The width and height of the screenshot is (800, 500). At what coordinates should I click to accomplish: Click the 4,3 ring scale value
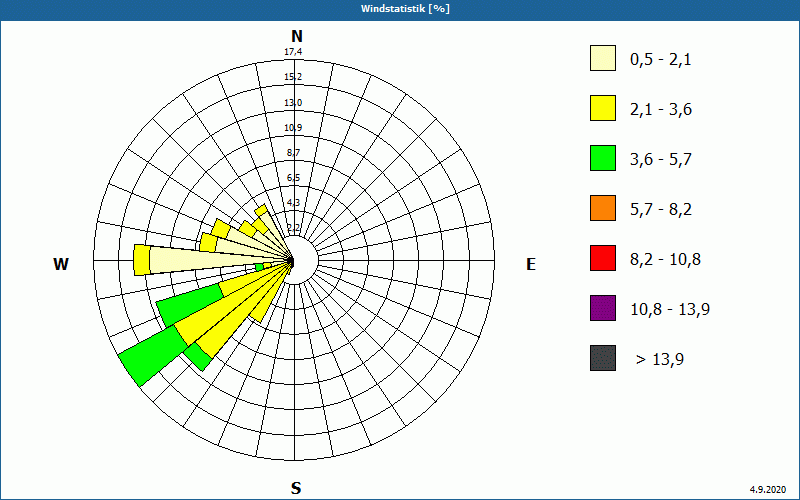pyautogui.click(x=293, y=203)
